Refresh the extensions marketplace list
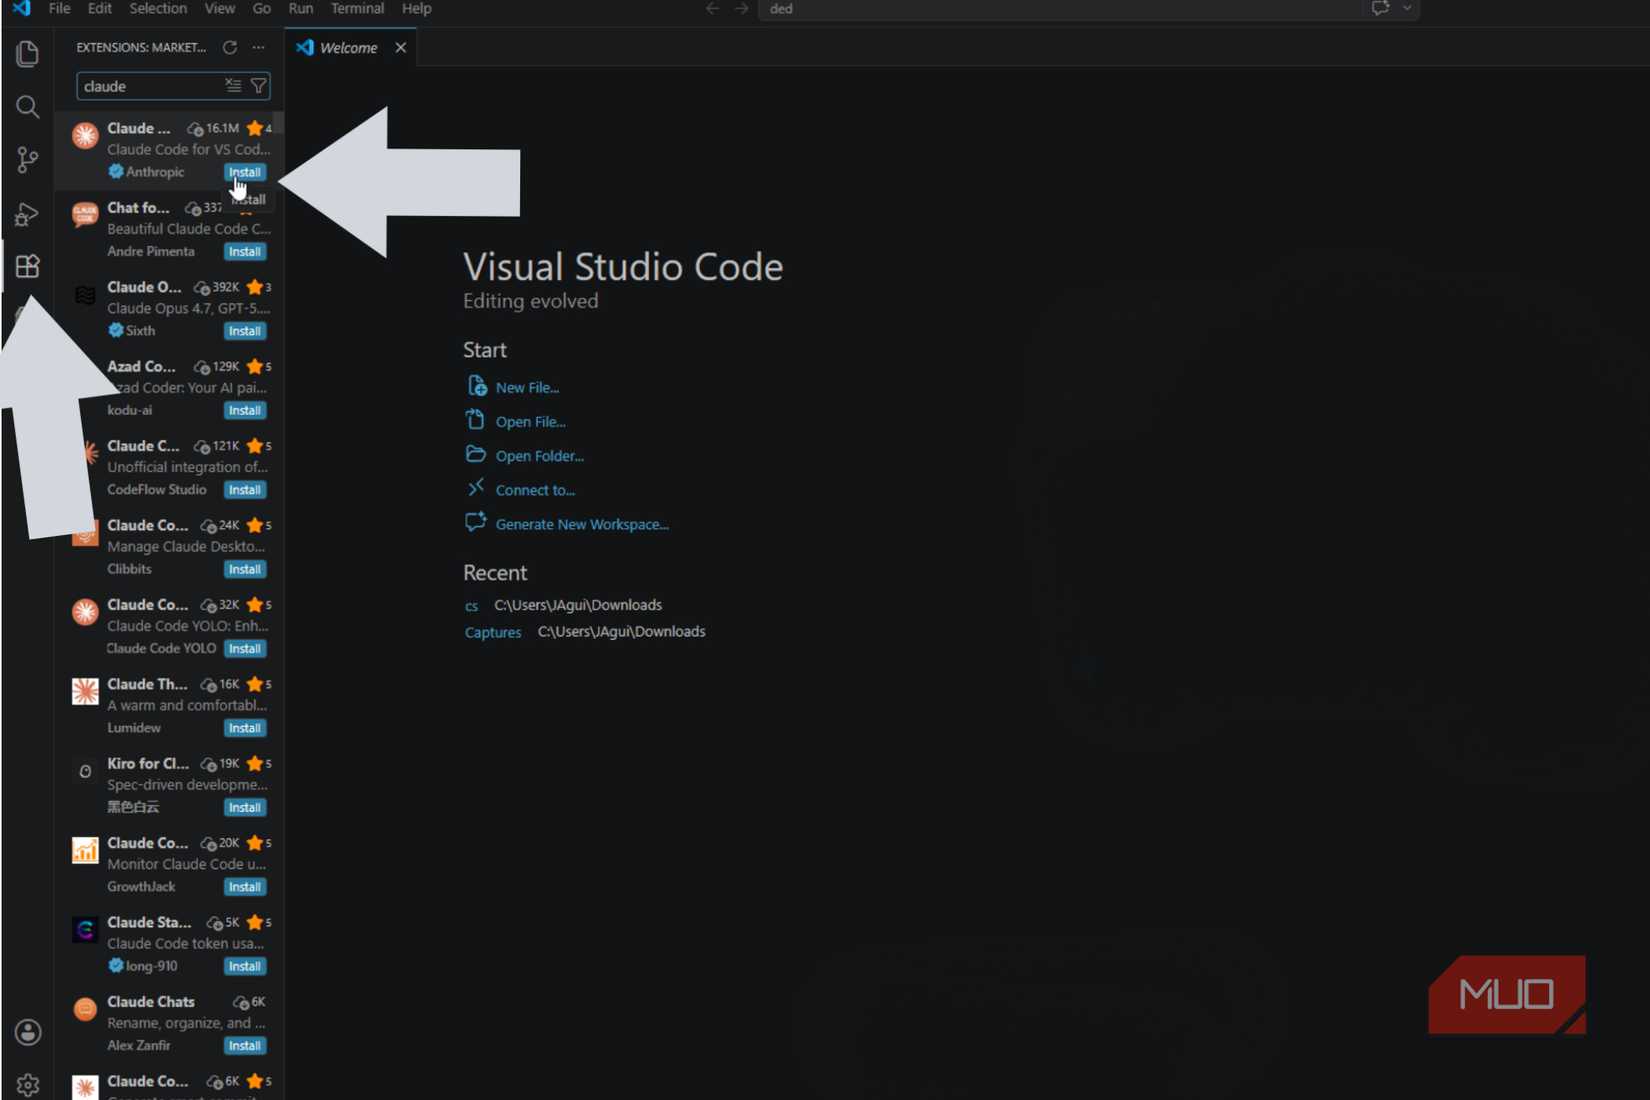The width and height of the screenshot is (1650, 1100). pyautogui.click(x=230, y=47)
